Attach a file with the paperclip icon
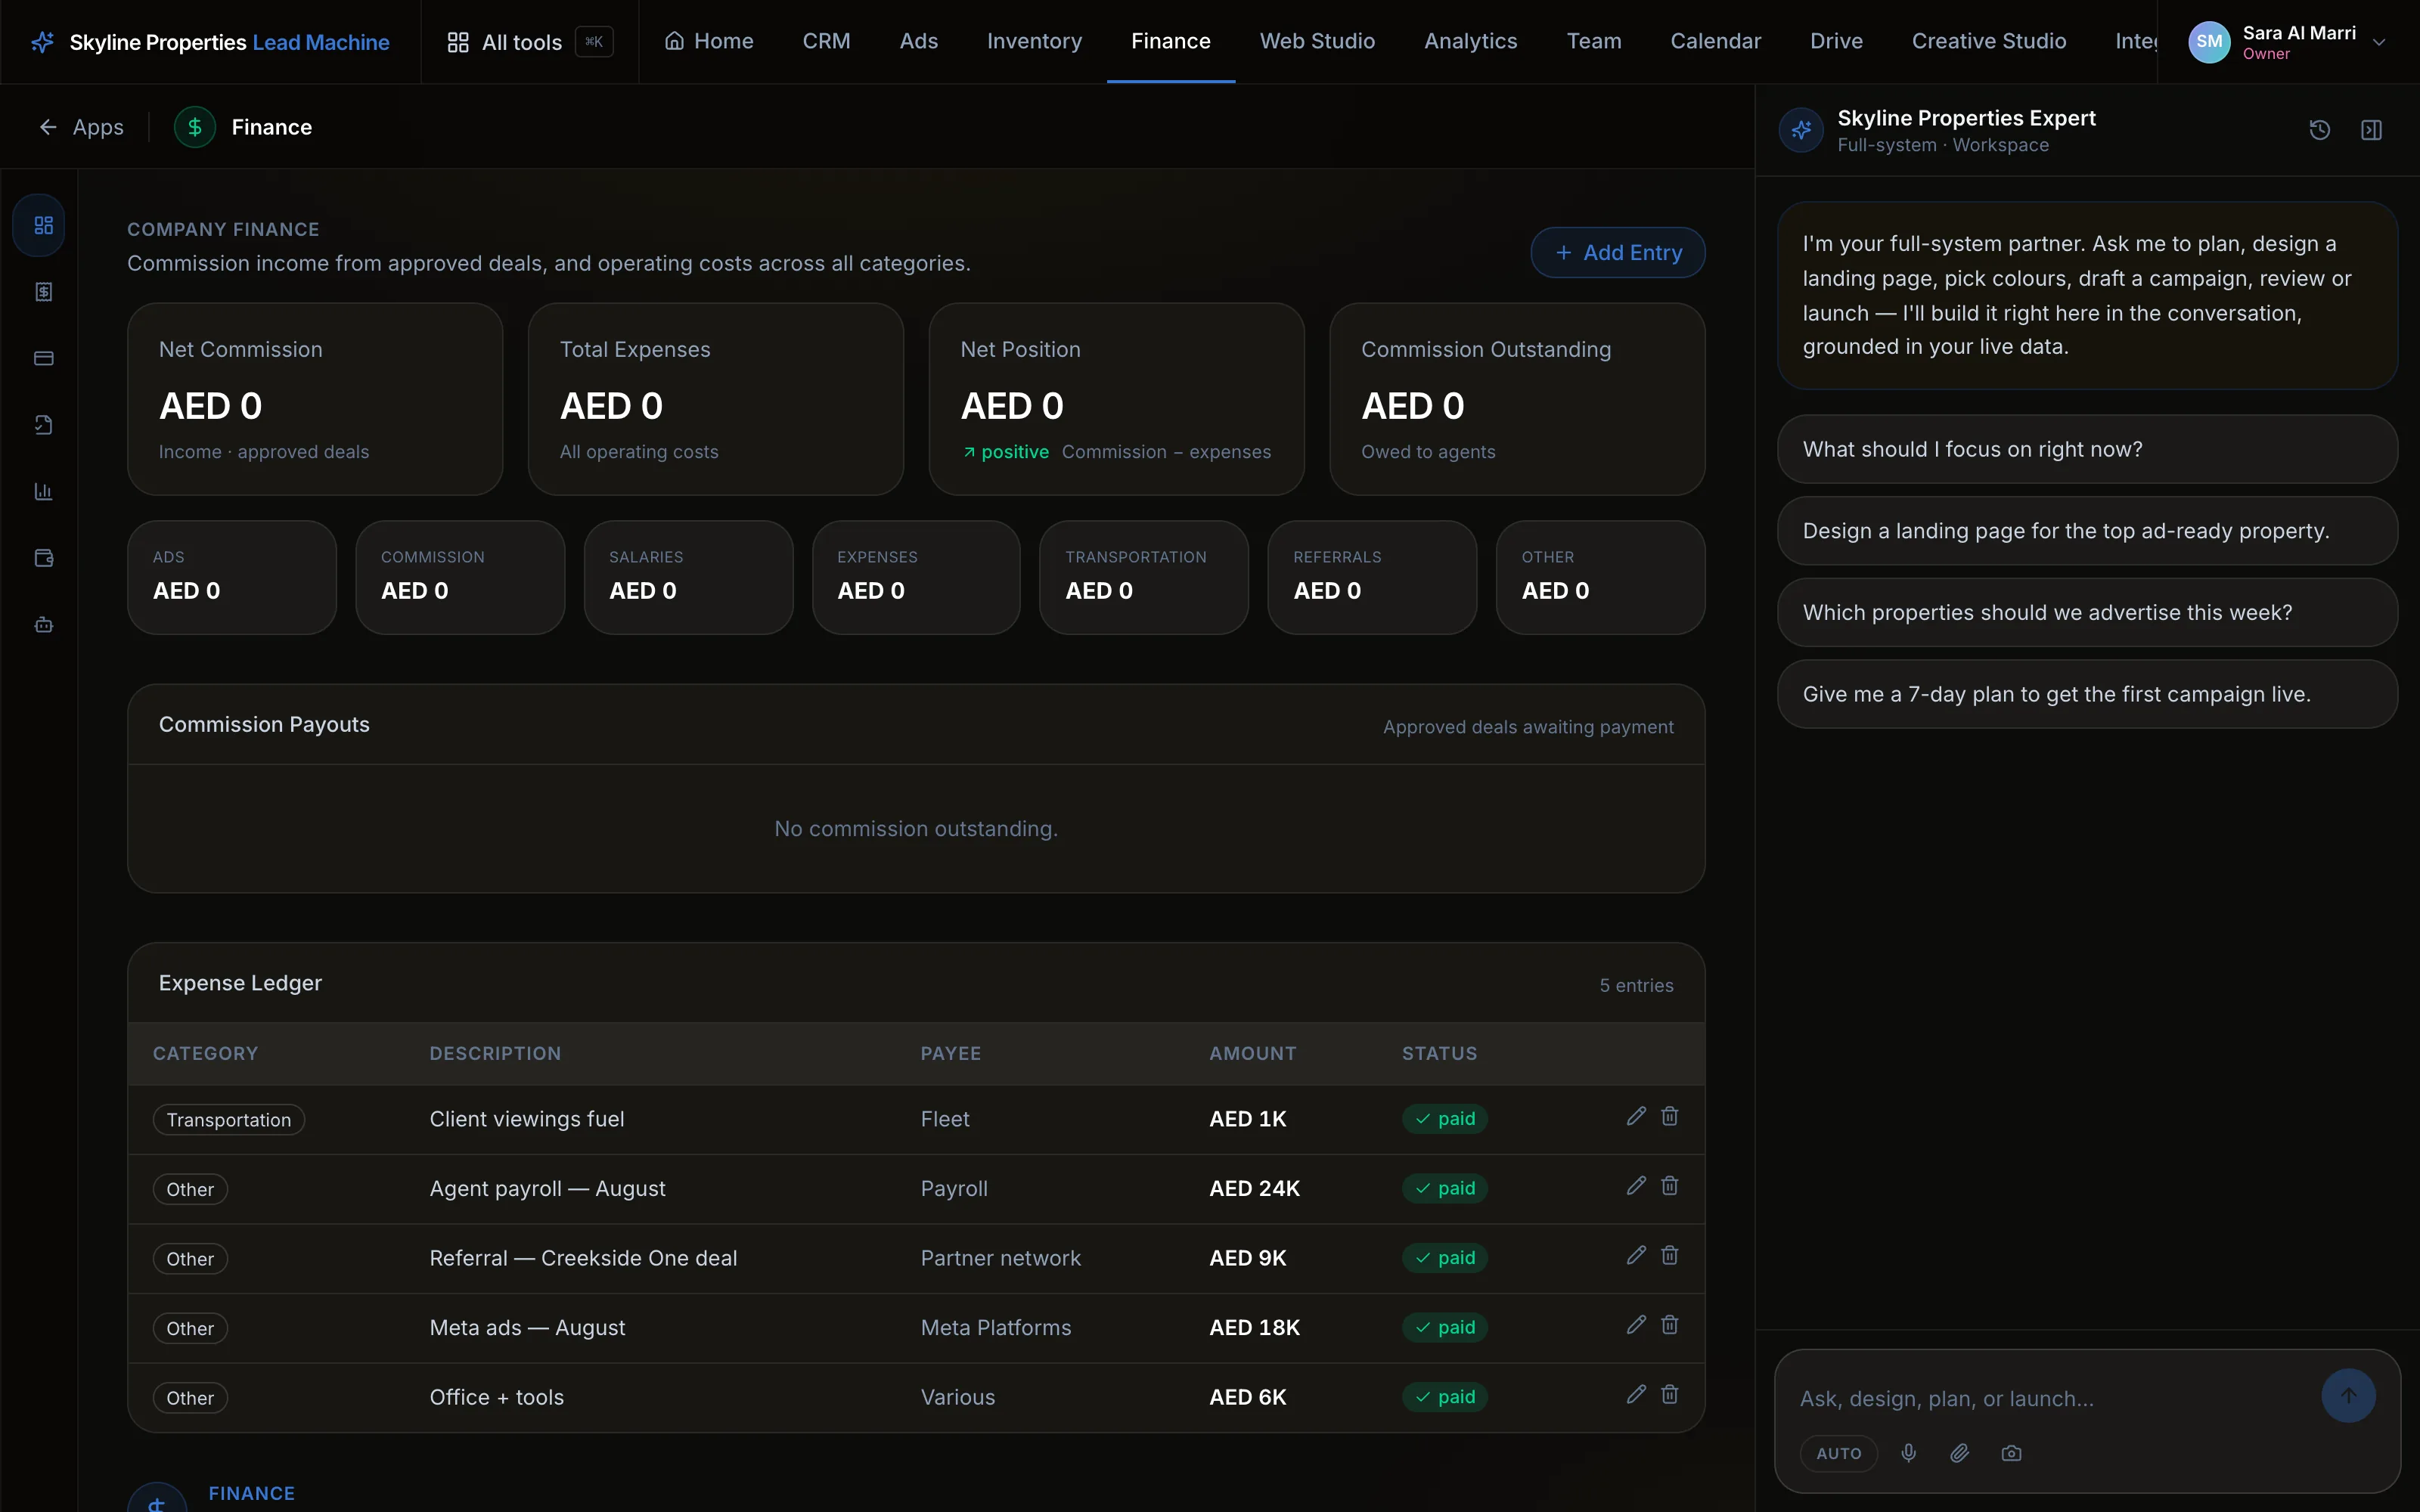The image size is (2420, 1512). click(1959, 1453)
